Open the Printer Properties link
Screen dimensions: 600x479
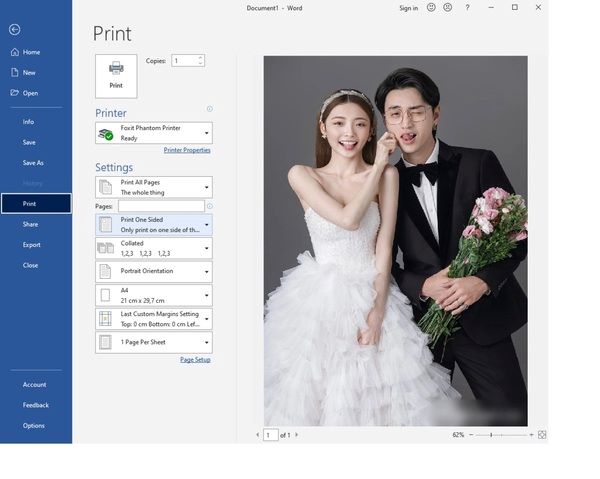click(x=187, y=150)
